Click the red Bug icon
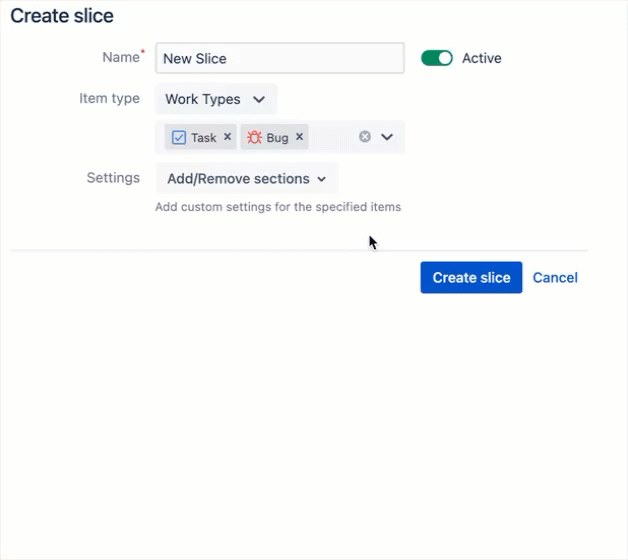This screenshot has width=628, height=560. [254, 138]
